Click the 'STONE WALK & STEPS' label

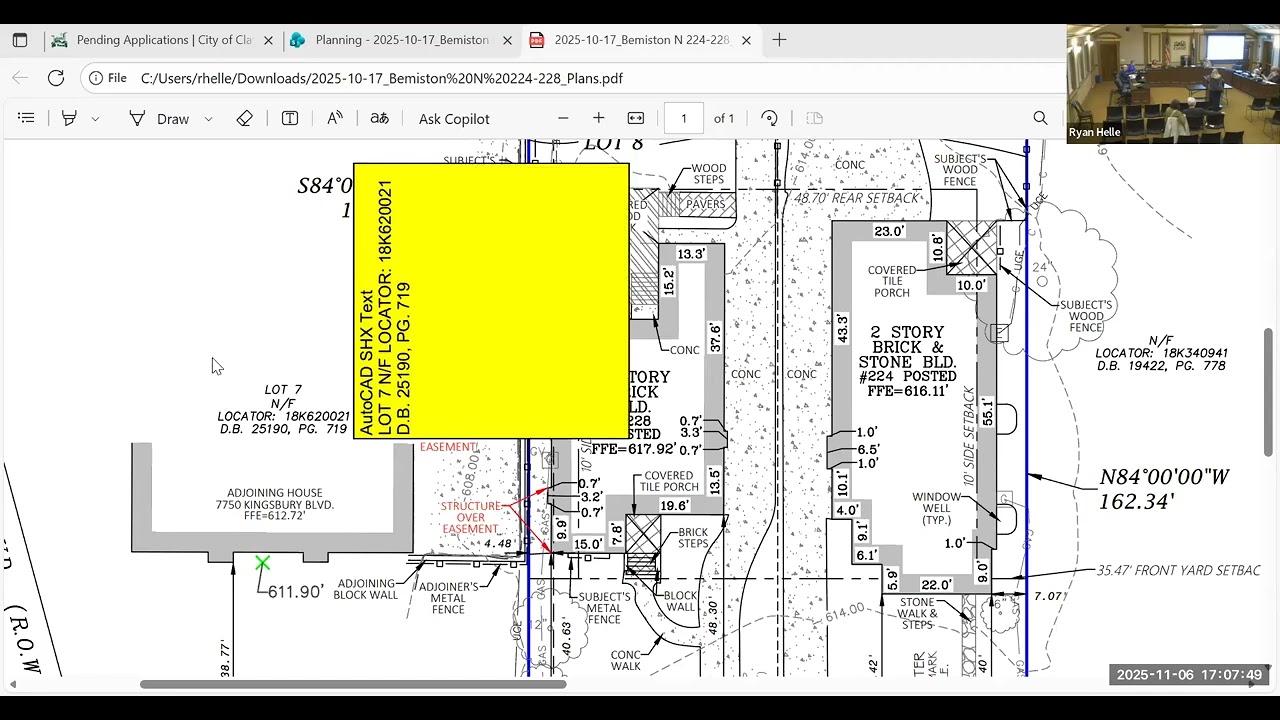917,613
